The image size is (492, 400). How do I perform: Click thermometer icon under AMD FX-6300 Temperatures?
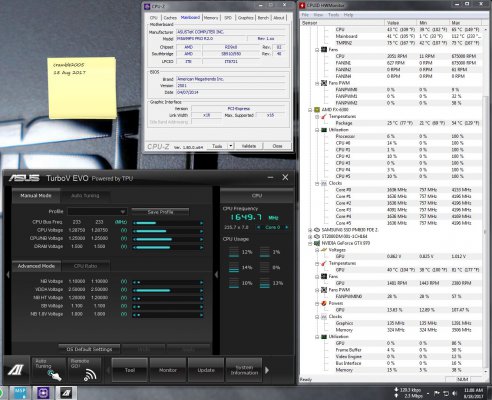pos(323,116)
